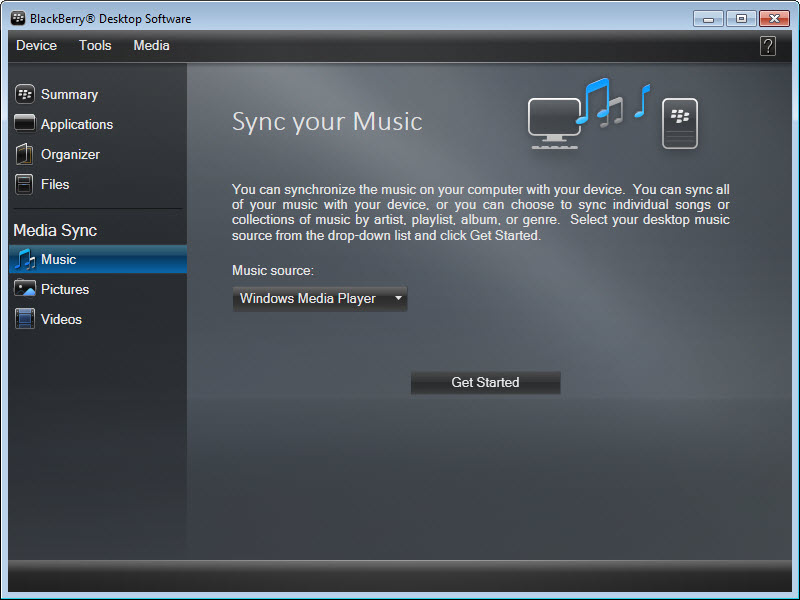Minimize the BlackBerry Desktop Software window
The image size is (800, 600).
coord(708,19)
